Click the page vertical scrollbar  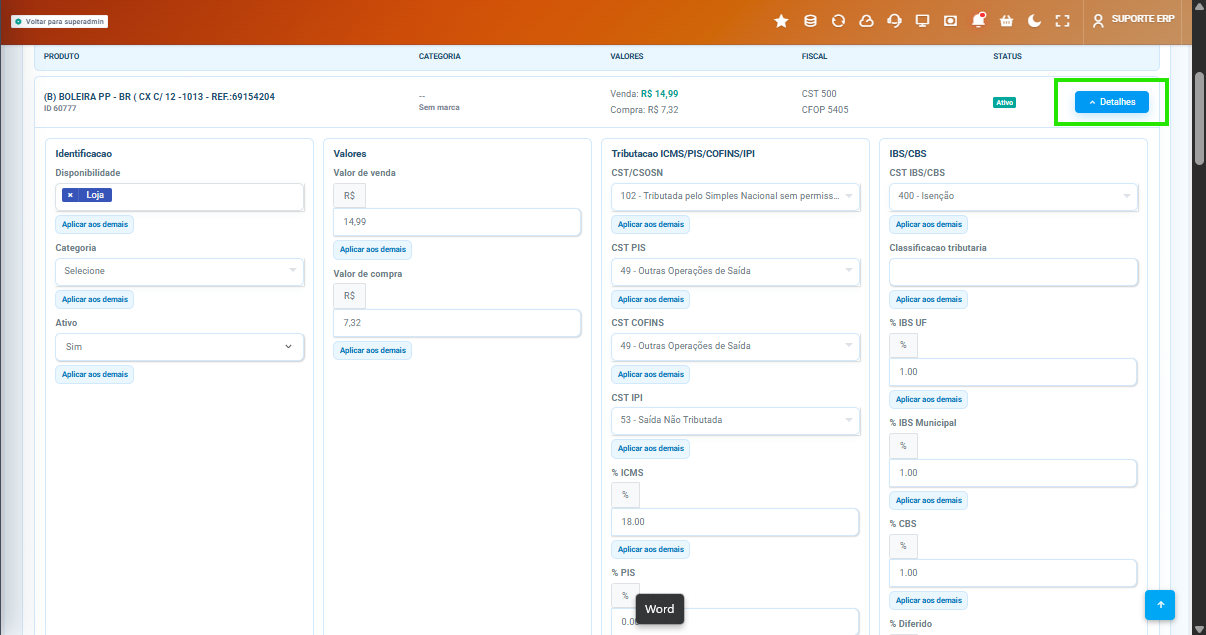[1199, 118]
